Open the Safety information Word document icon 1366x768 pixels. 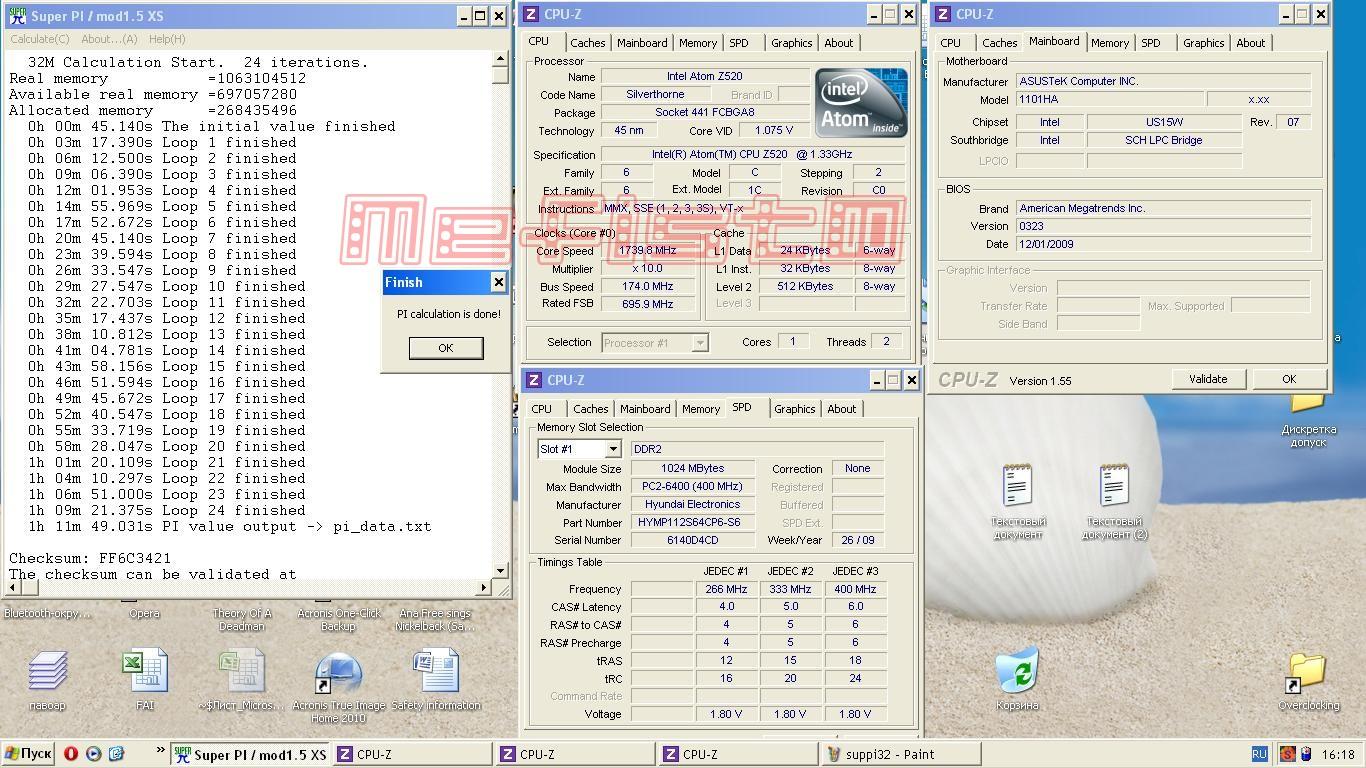coord(436,671)
